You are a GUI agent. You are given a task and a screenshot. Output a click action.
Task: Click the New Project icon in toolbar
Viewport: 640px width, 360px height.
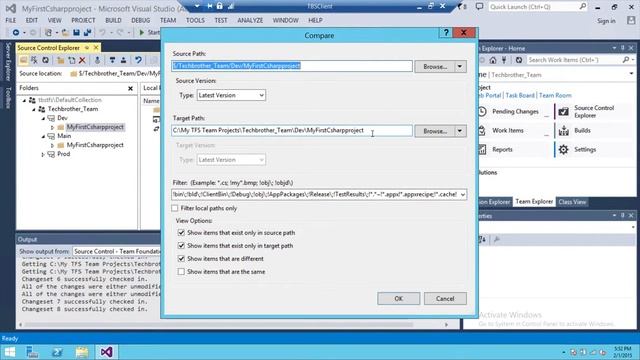point(48,32)
